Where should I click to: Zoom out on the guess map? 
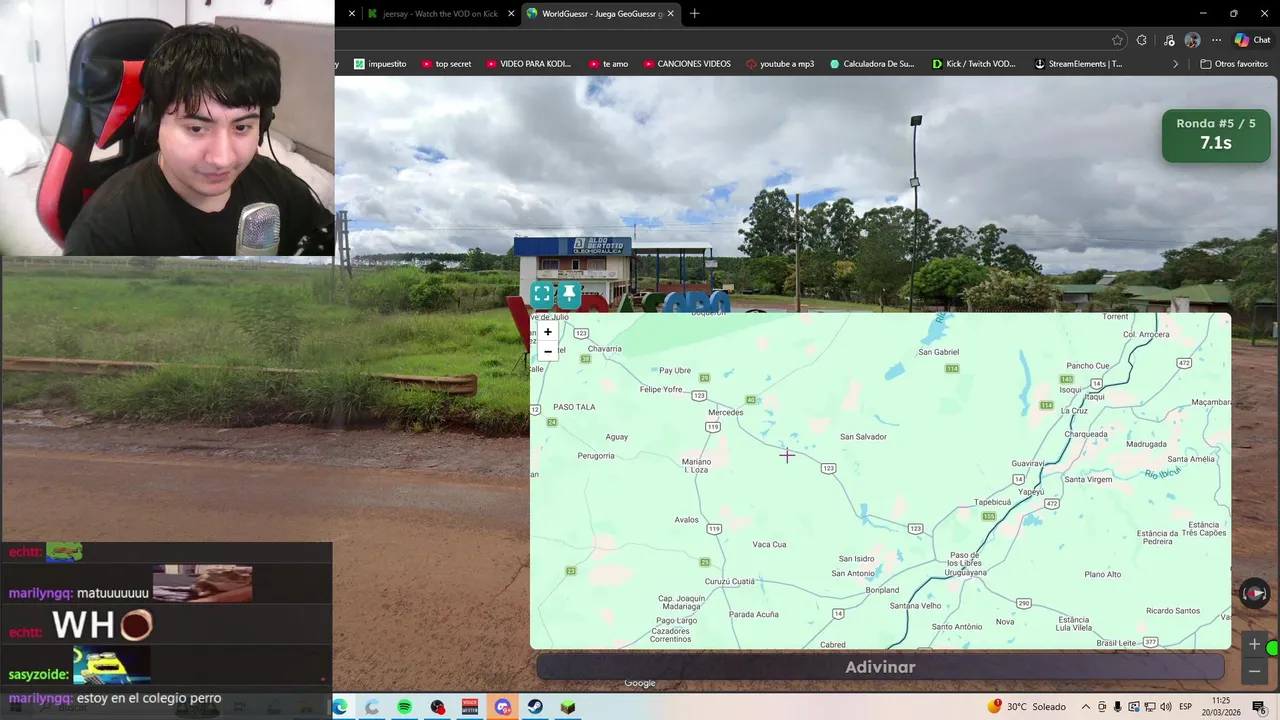point(547,351)
